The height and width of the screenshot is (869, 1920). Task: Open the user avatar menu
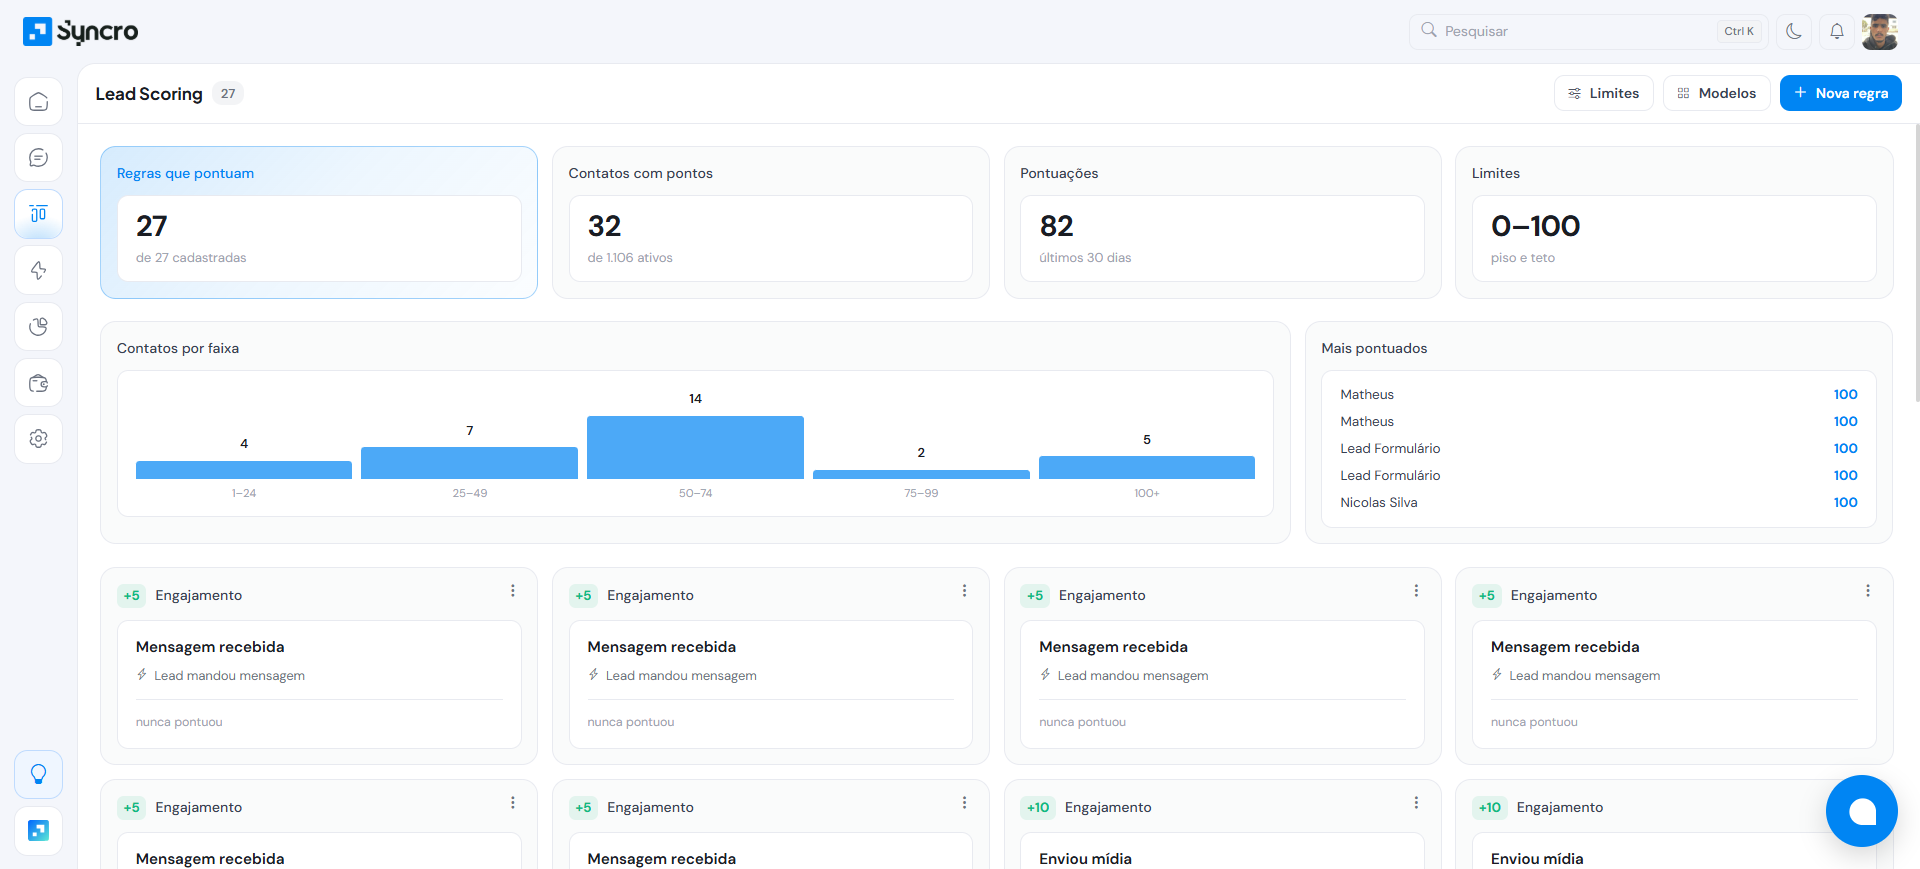coord(1880,31)
